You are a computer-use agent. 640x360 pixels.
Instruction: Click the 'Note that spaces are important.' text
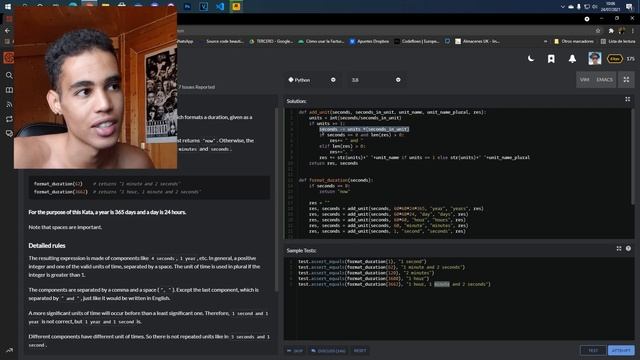pos(65,227)
